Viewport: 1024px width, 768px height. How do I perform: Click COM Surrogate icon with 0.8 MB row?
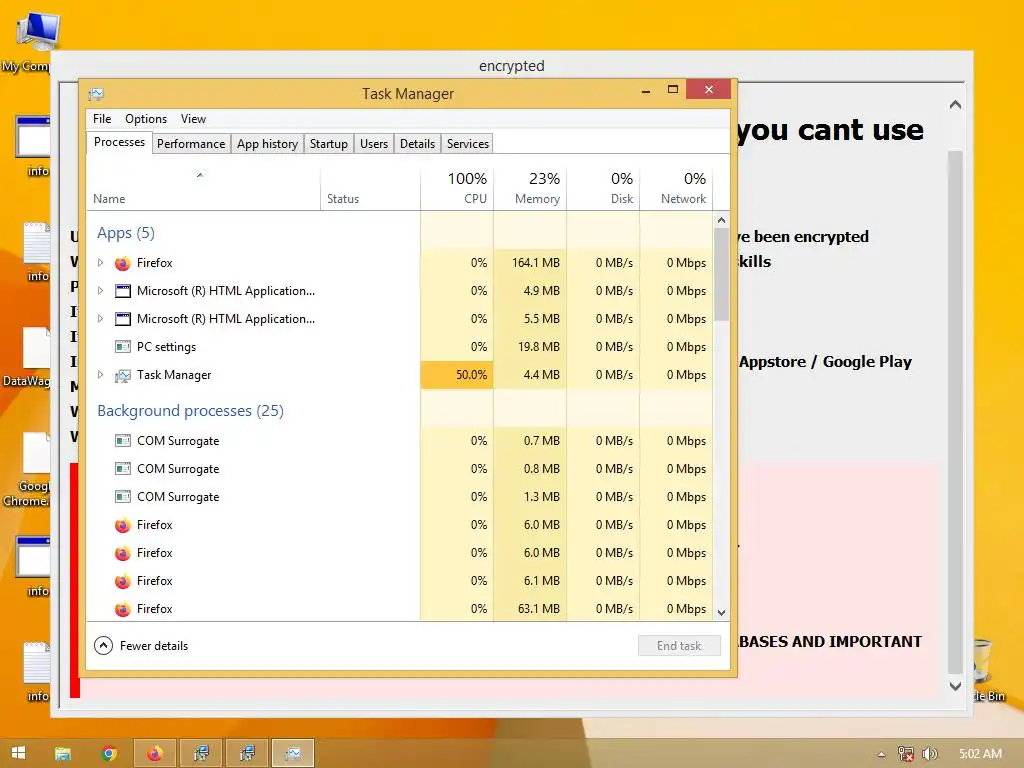(x=122, y=469)
